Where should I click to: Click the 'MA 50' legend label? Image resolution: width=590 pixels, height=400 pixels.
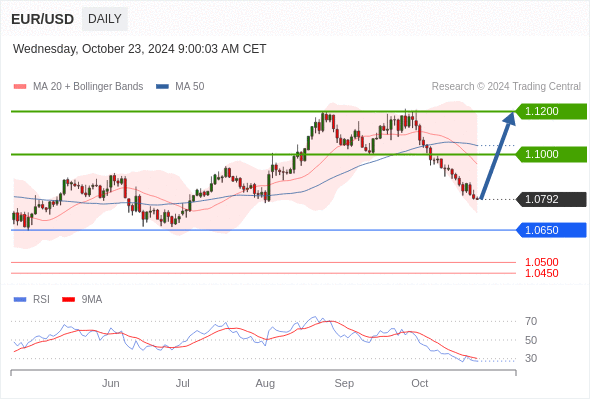click(190, 87)
